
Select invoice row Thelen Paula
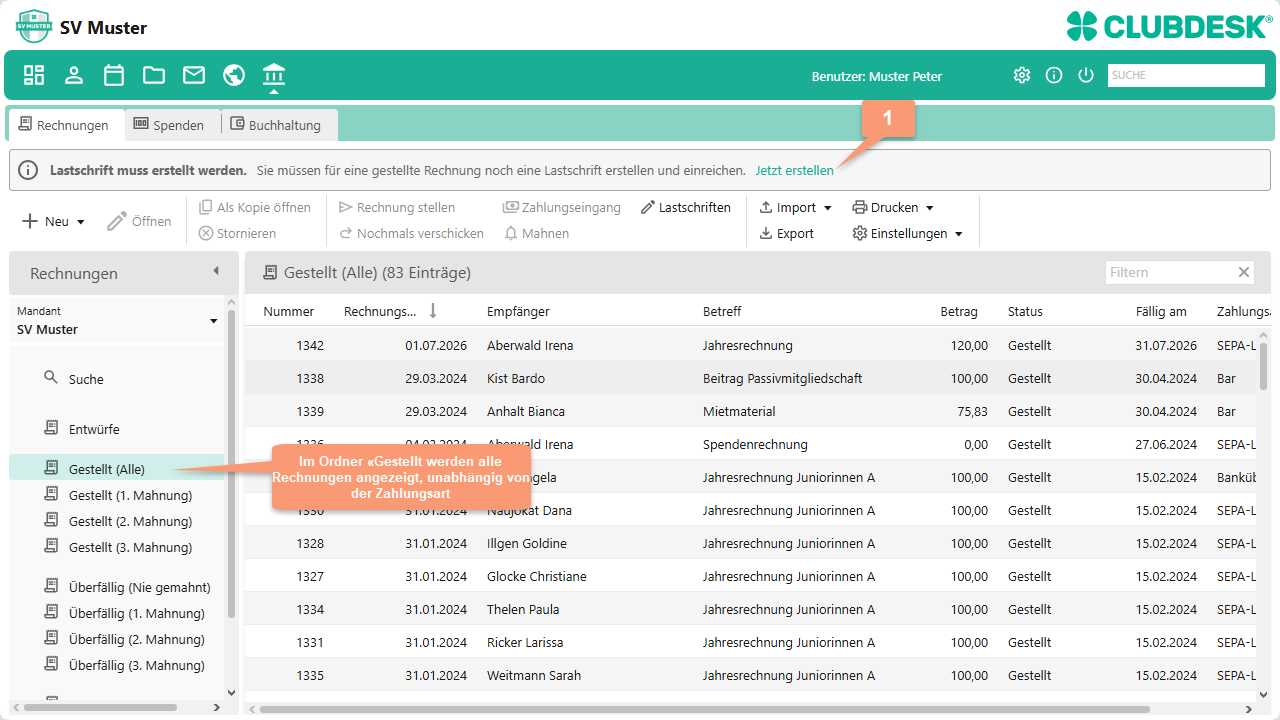tap(751, 609)
